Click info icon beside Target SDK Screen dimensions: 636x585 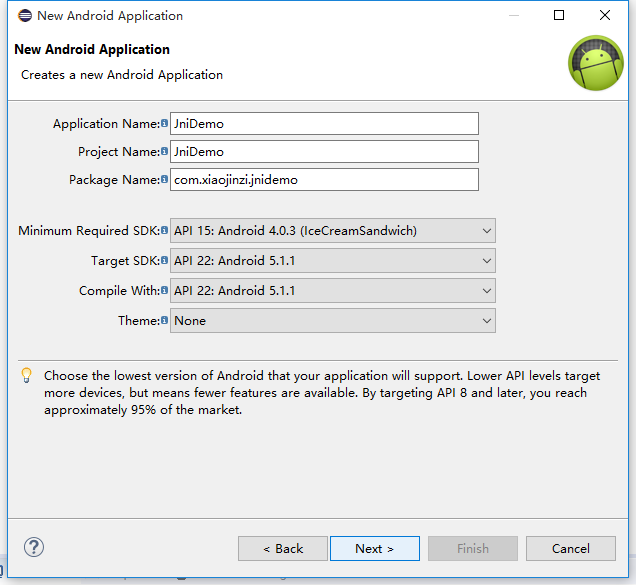pos(164,260)
